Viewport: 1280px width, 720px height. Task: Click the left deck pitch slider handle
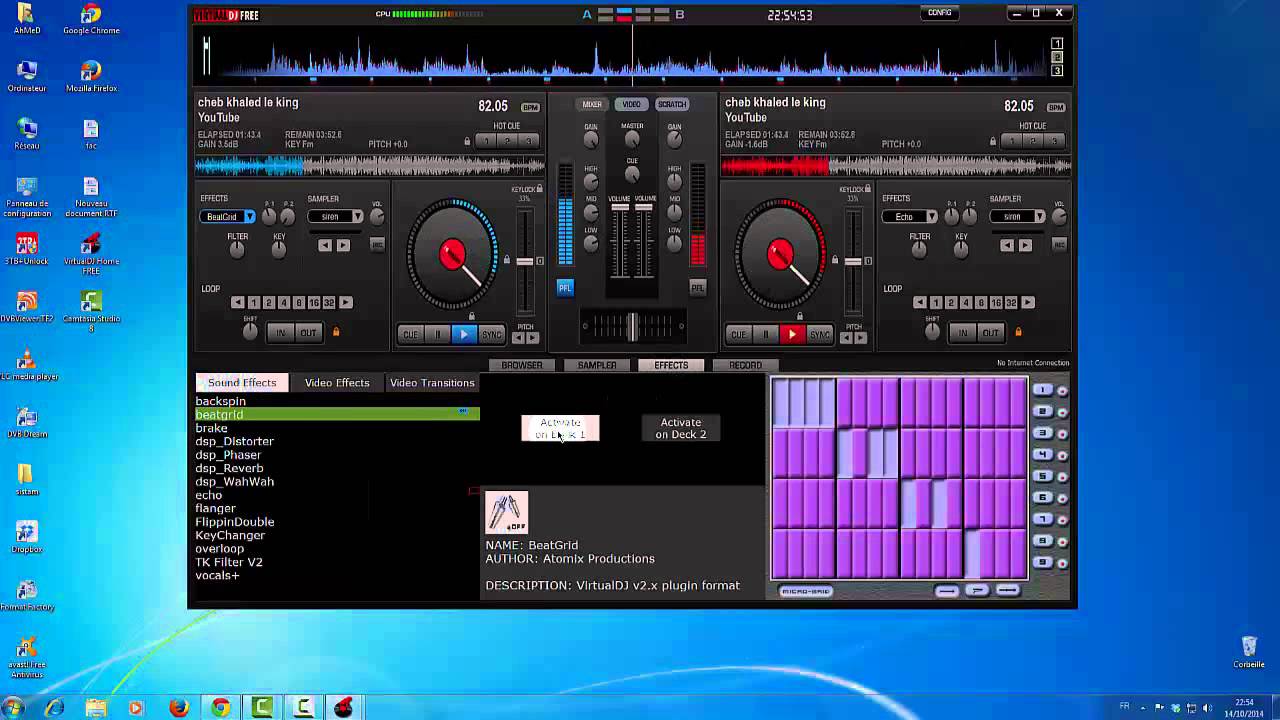tap(524, 261)
